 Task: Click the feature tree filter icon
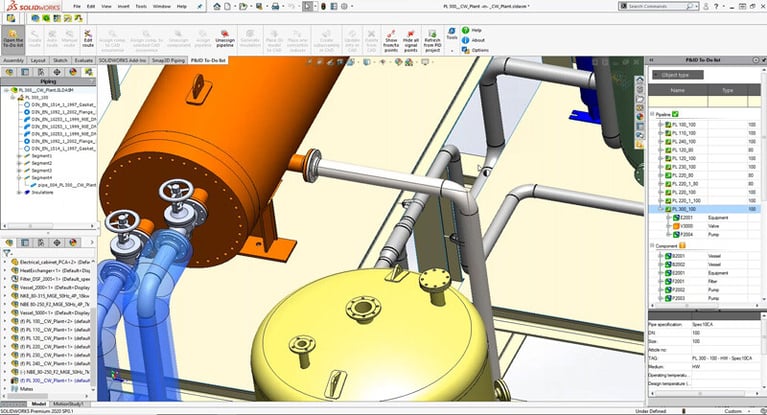[x=7, y=253]
